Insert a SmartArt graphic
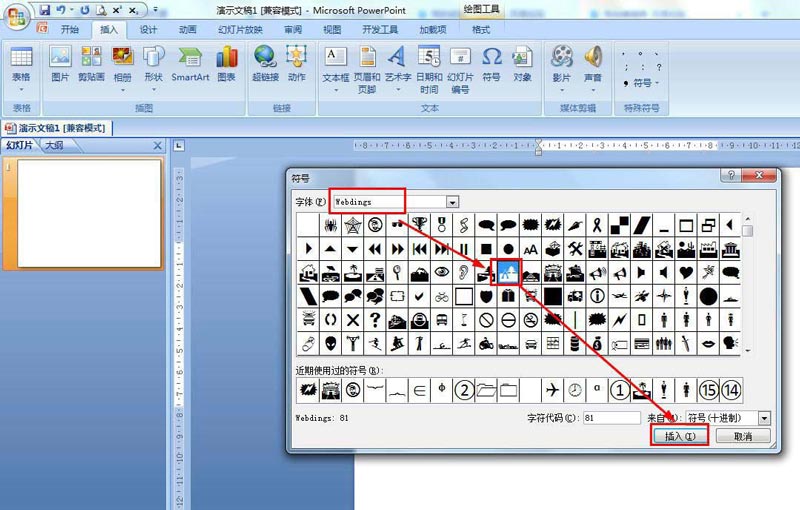800x510 pixels. pos(190,64)
